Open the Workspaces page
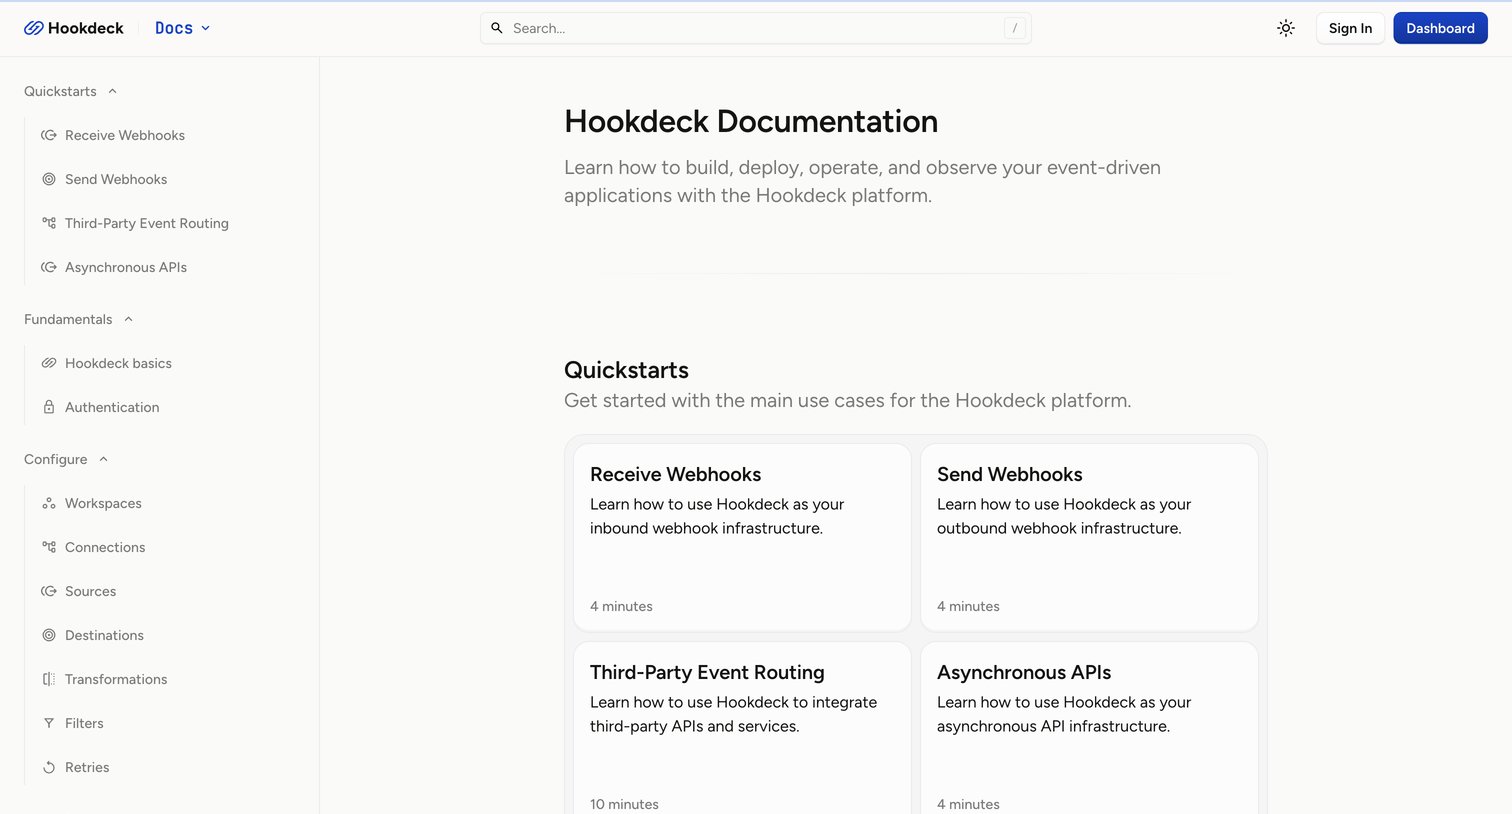Viewport: 1512px width, 814px height. coord(103,503)
